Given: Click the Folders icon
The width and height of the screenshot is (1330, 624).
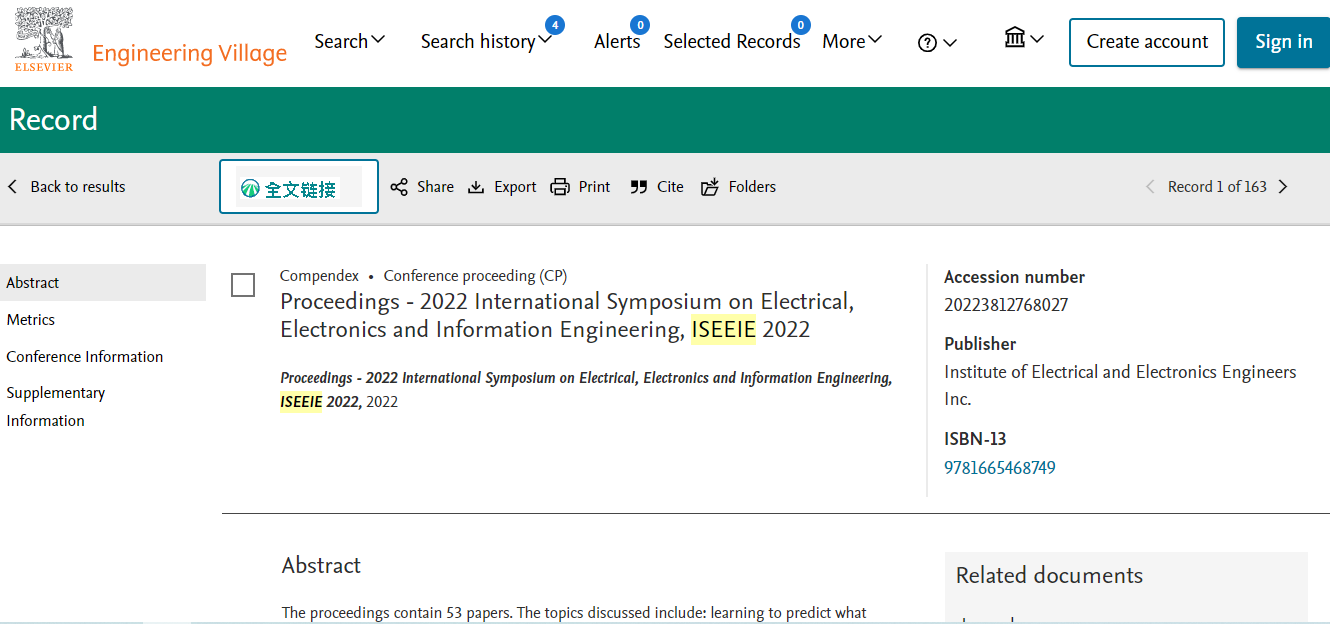Looking at the screenshot, I should click(710, 187).
